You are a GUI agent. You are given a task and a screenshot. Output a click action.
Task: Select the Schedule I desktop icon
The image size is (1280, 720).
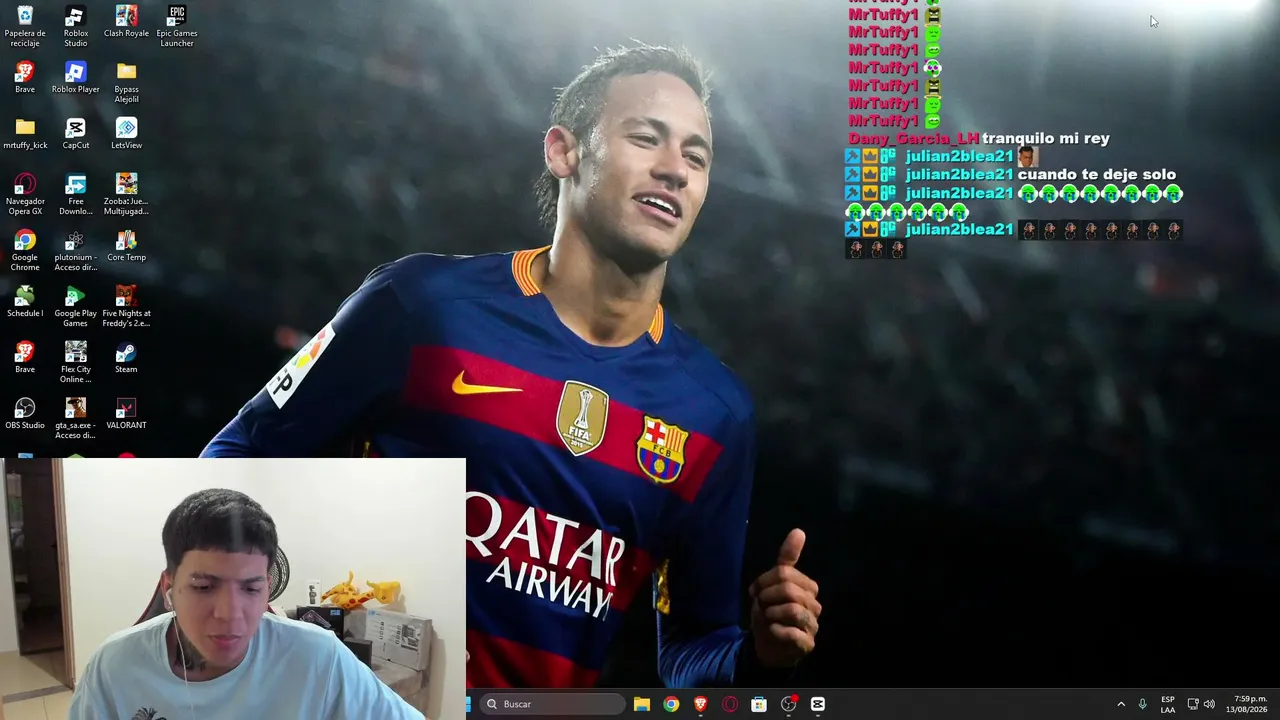[25, 301]
